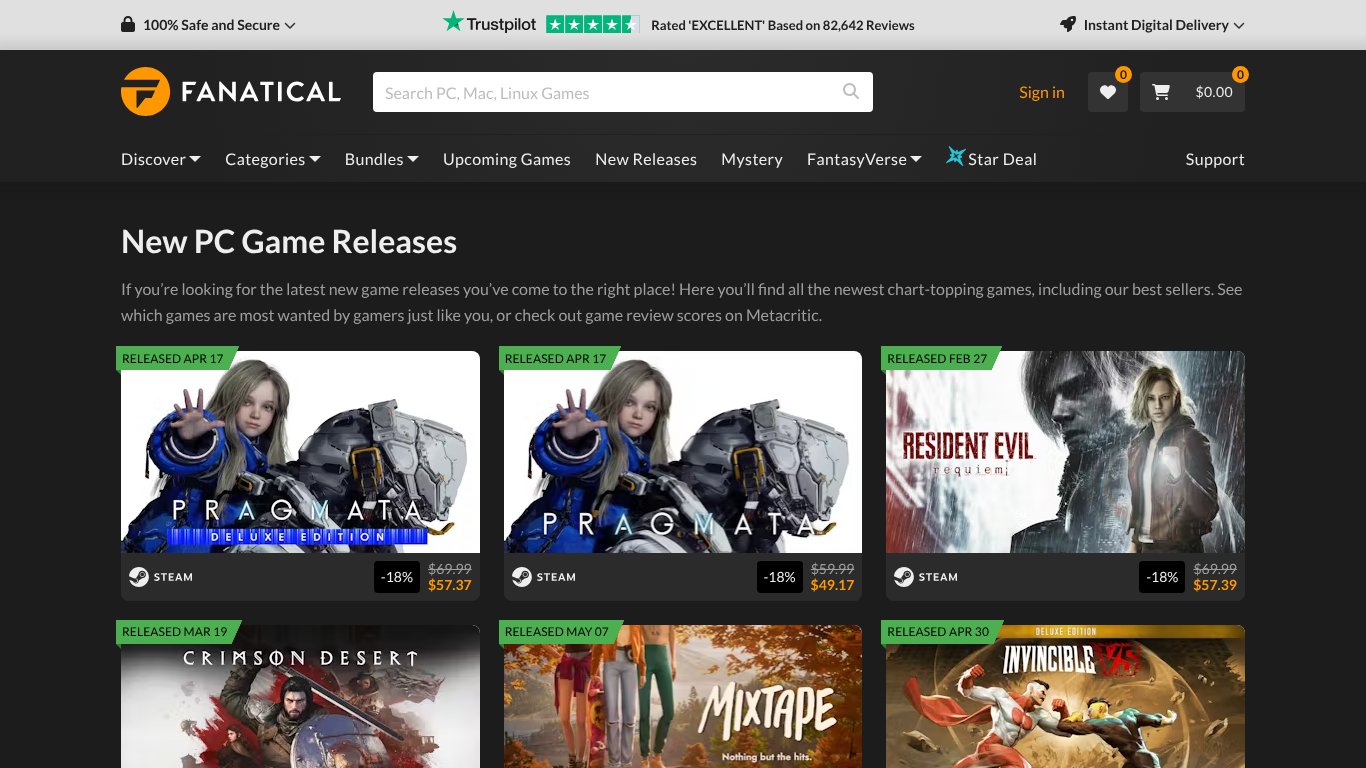Viewport: 1366px width, 768px height.
Task: Click the Fanatical logo icon
Action: pos(145,92)
